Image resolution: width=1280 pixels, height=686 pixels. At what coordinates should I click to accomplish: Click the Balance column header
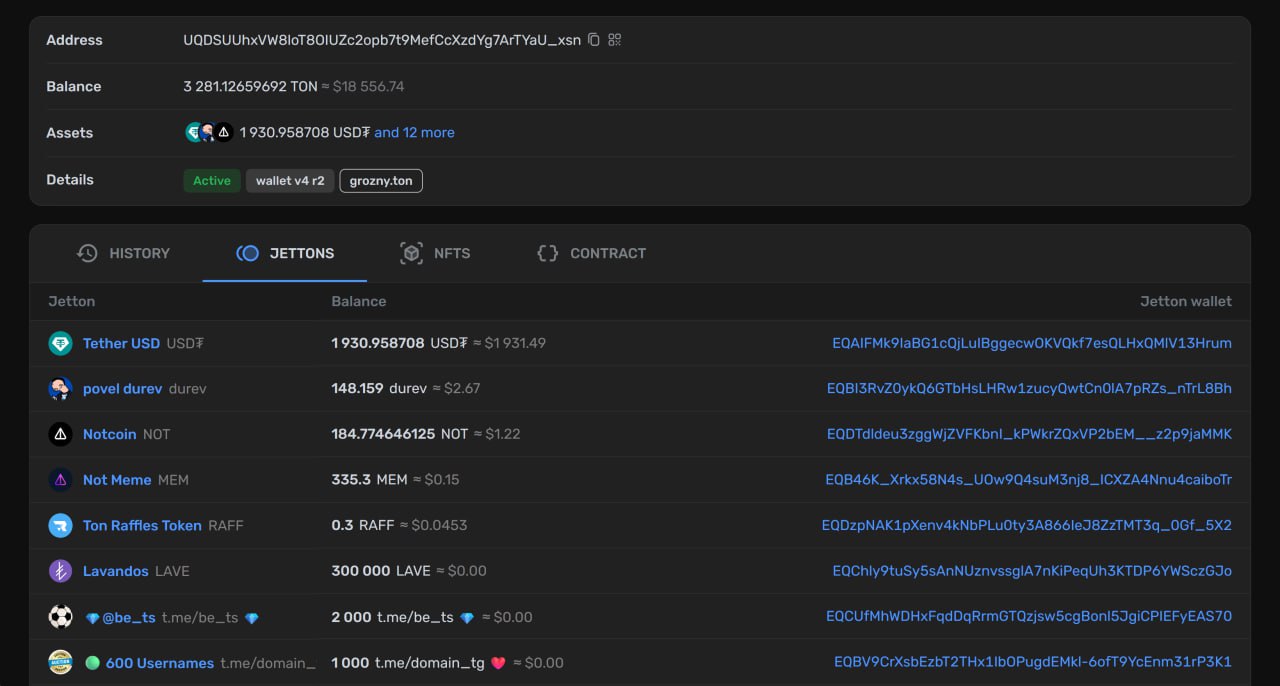tap(359, 301)
